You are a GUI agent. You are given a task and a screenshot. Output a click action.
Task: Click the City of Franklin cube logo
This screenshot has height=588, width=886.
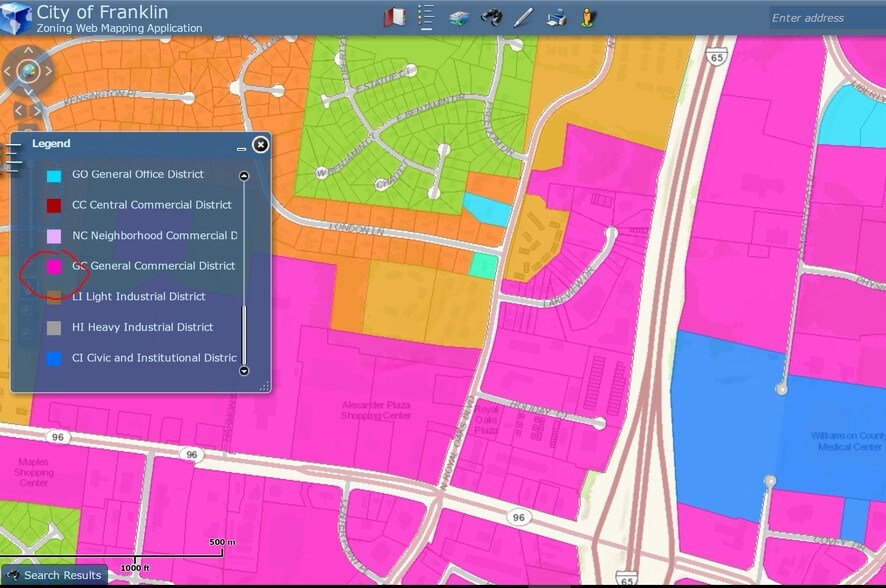point(16,18)
